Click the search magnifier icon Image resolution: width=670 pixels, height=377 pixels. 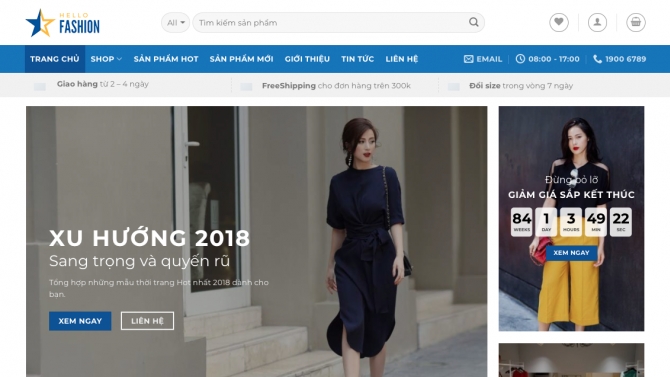[x=473, y=22]
